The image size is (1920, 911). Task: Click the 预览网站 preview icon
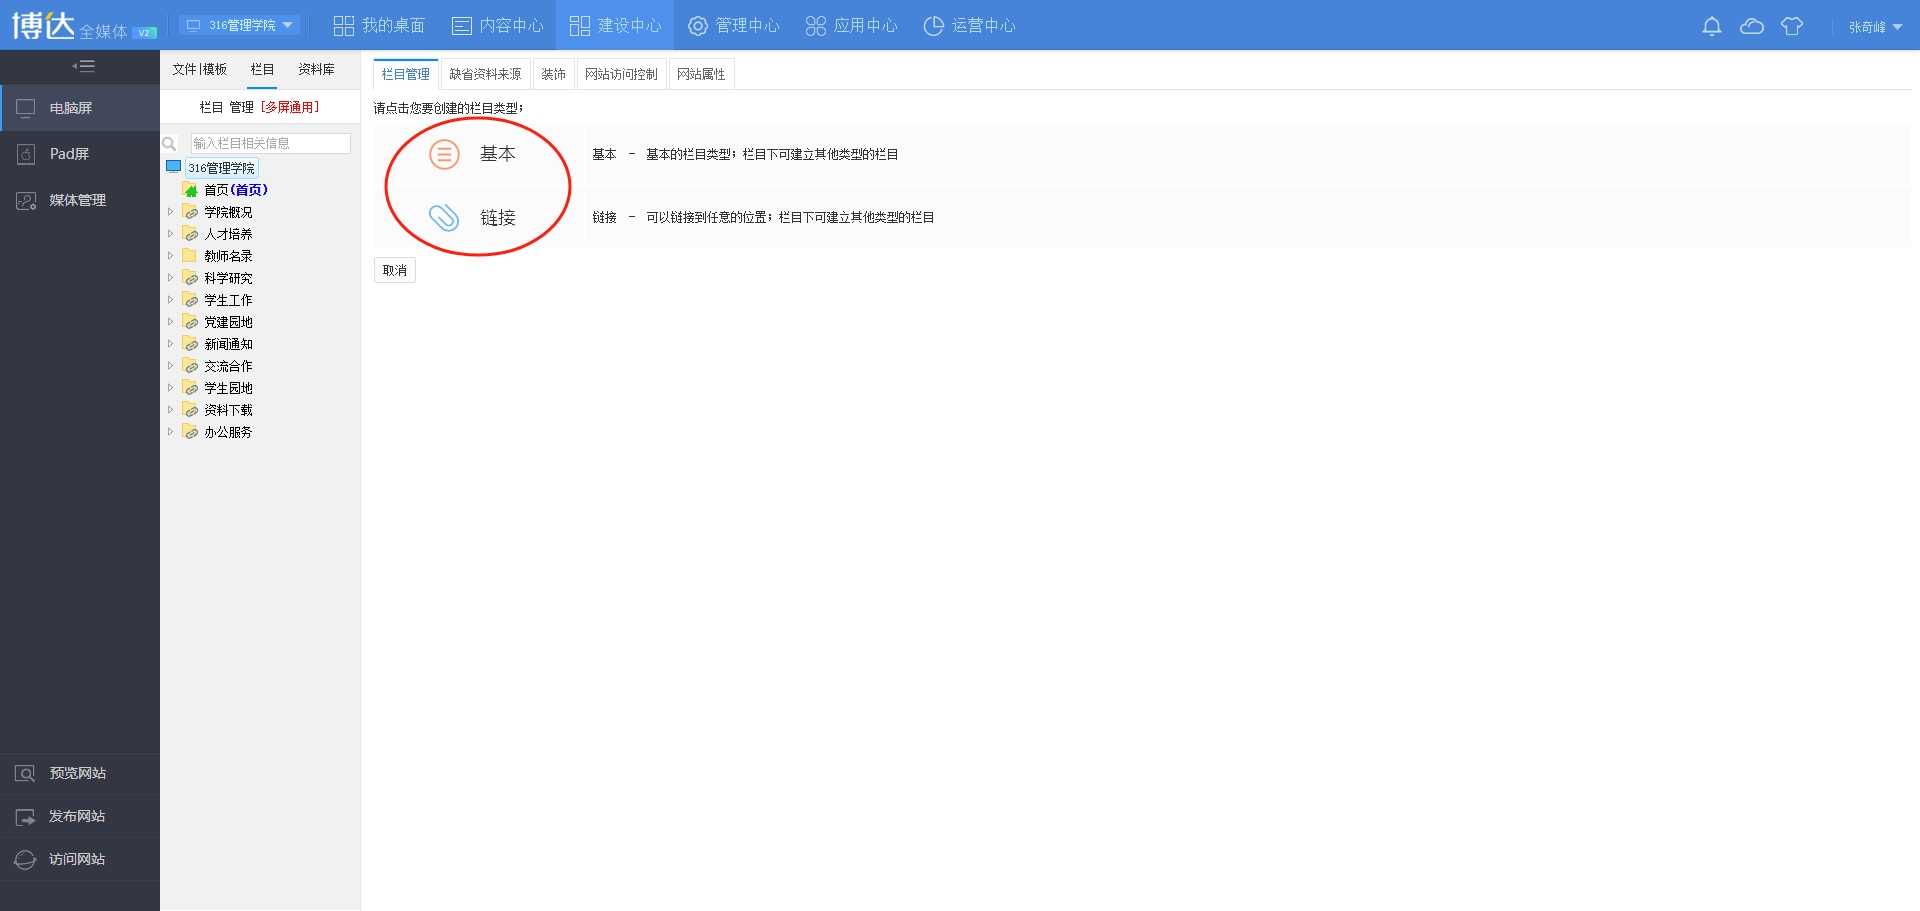click(26, 773)
